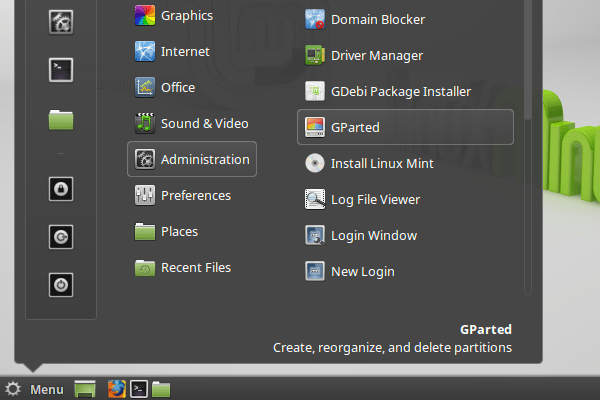This screenshot has height=400, width=600.
Task: Click the GParted application icon
Action: (315, 127)
